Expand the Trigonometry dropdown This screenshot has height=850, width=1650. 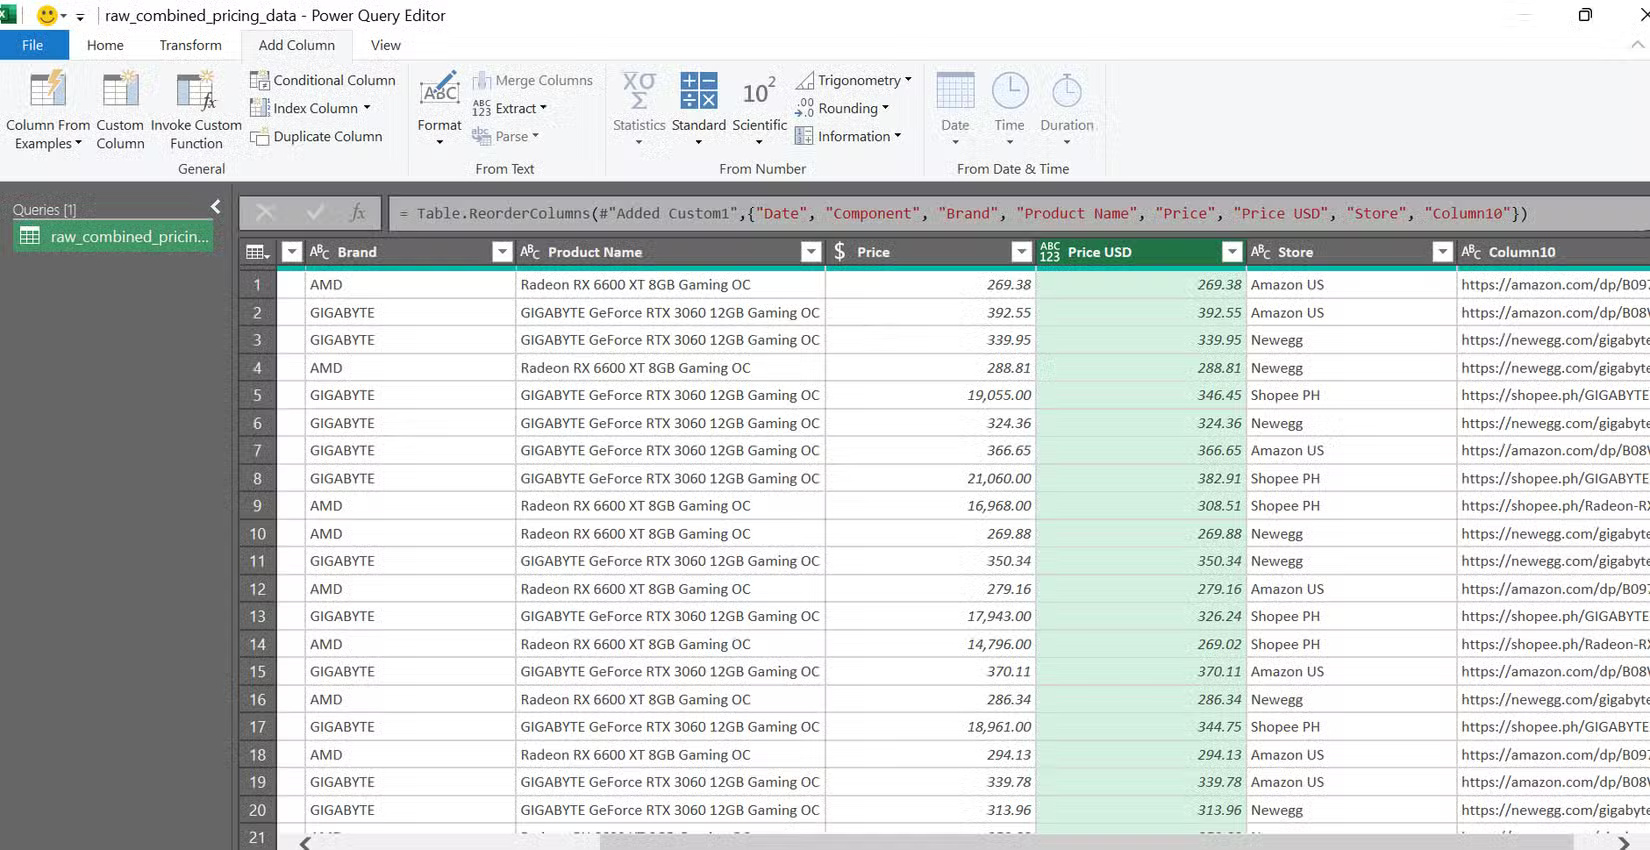[x=858, y=80]
